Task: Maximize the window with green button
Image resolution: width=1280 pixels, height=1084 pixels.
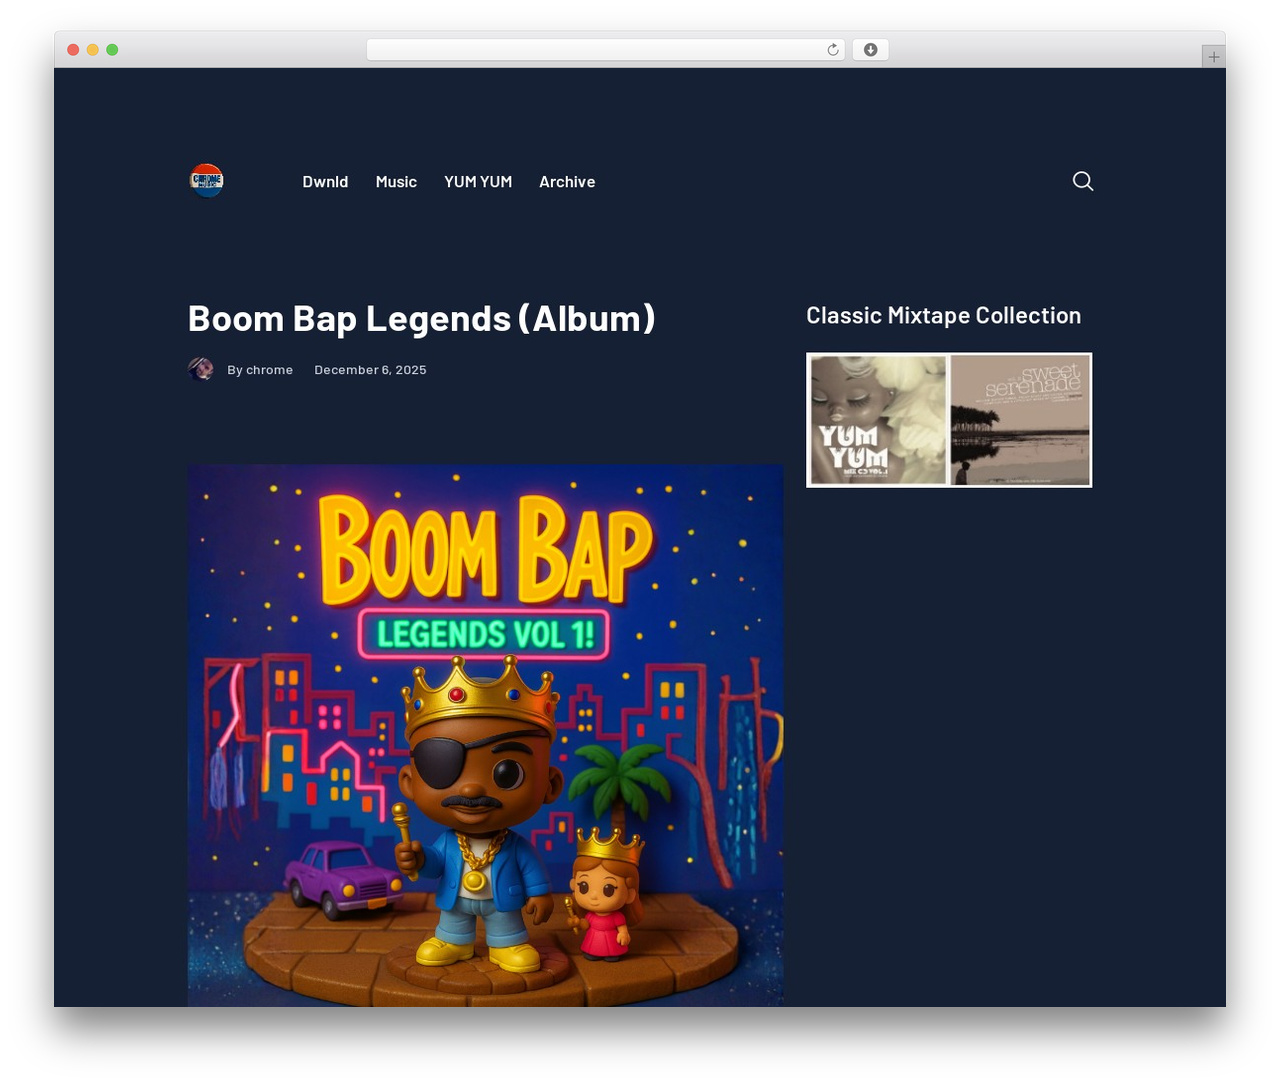Action: click(x=112, y=50)
